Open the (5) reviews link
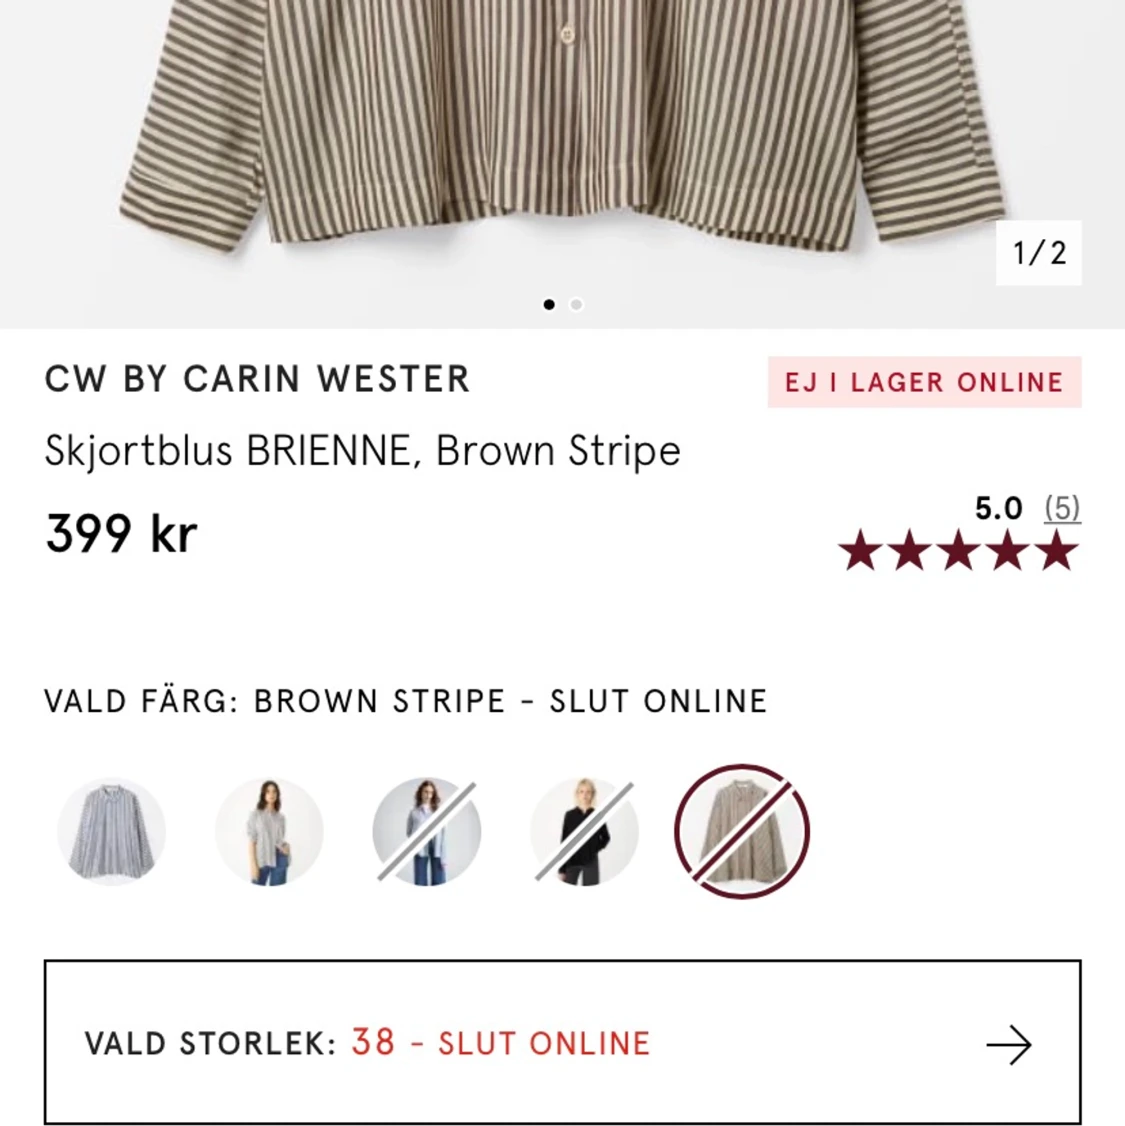The height and width of the screenshot is (1126, 1125). point(1062,508)
